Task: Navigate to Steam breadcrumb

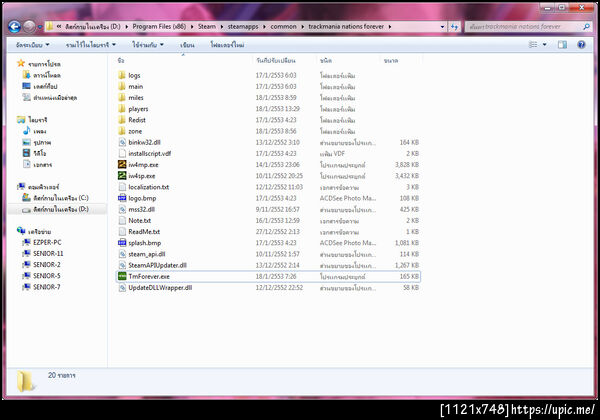Action: [207, 26]
